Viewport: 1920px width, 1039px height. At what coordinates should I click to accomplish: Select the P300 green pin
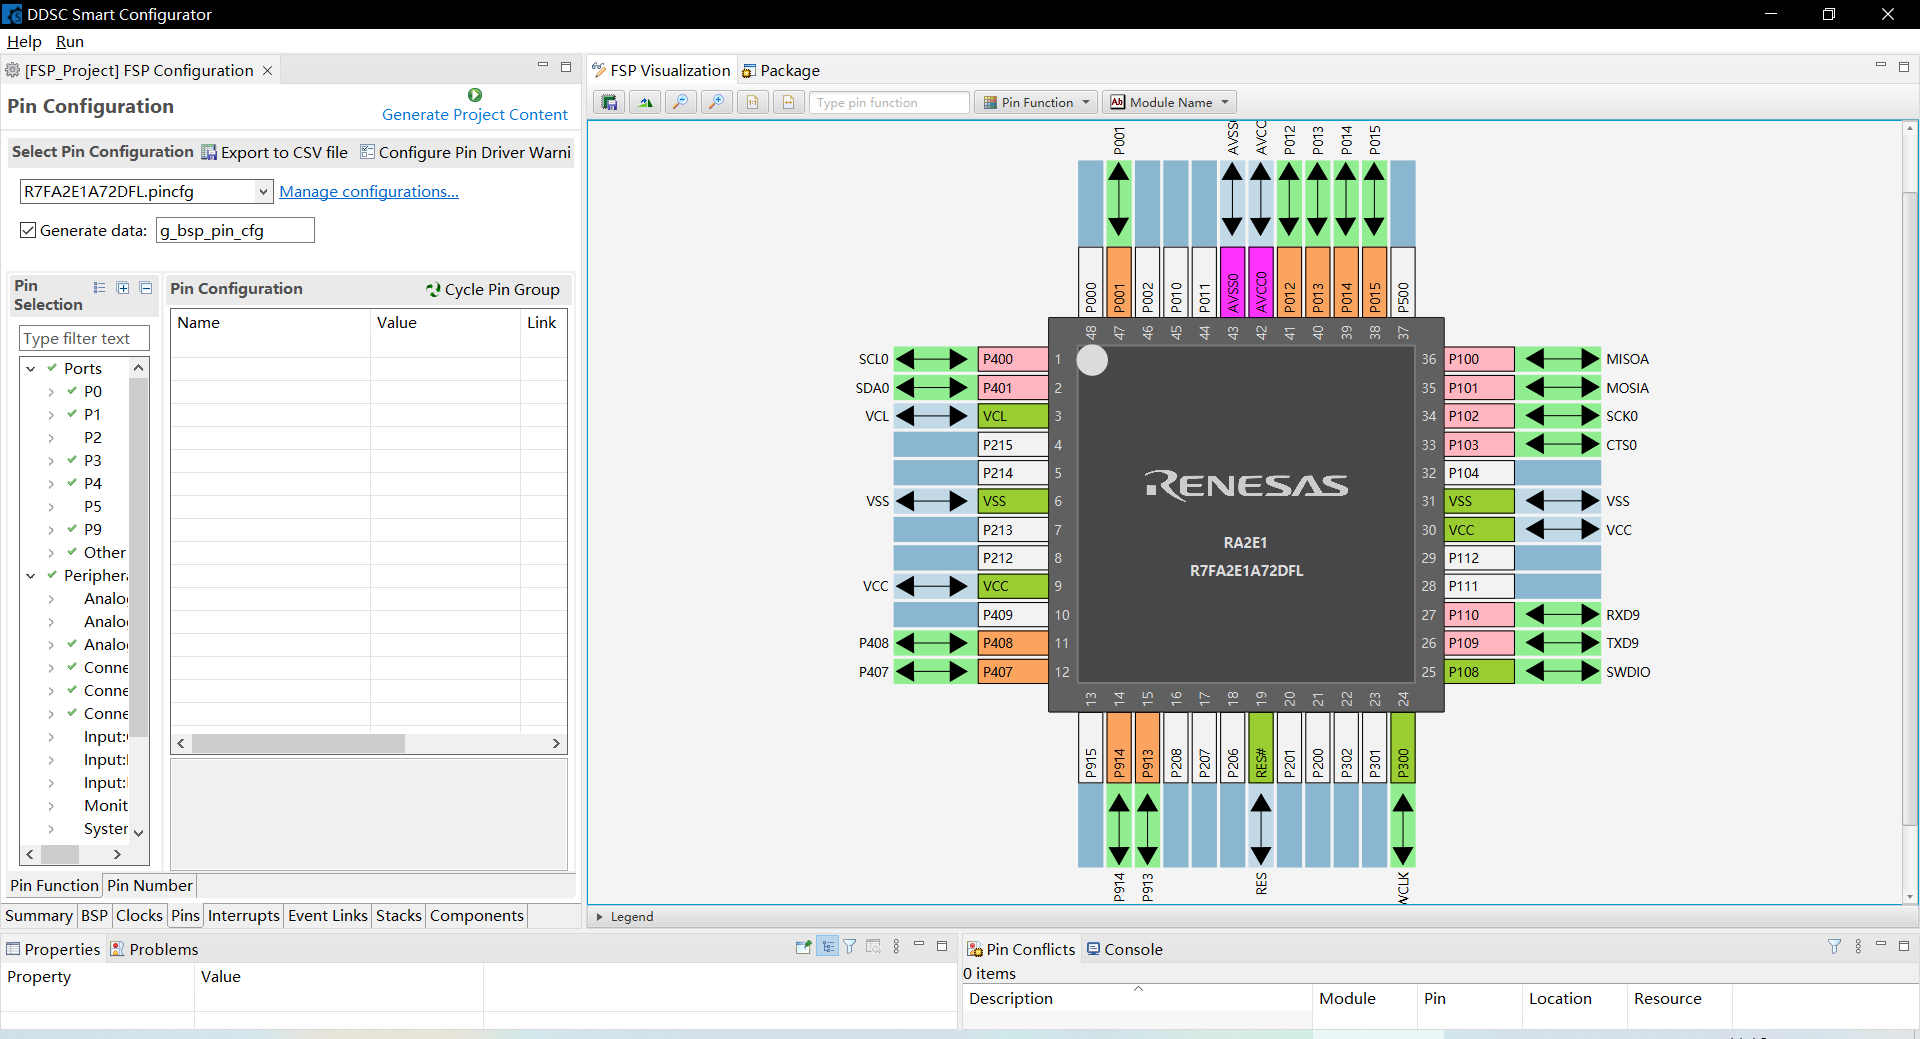(1403, 747)
